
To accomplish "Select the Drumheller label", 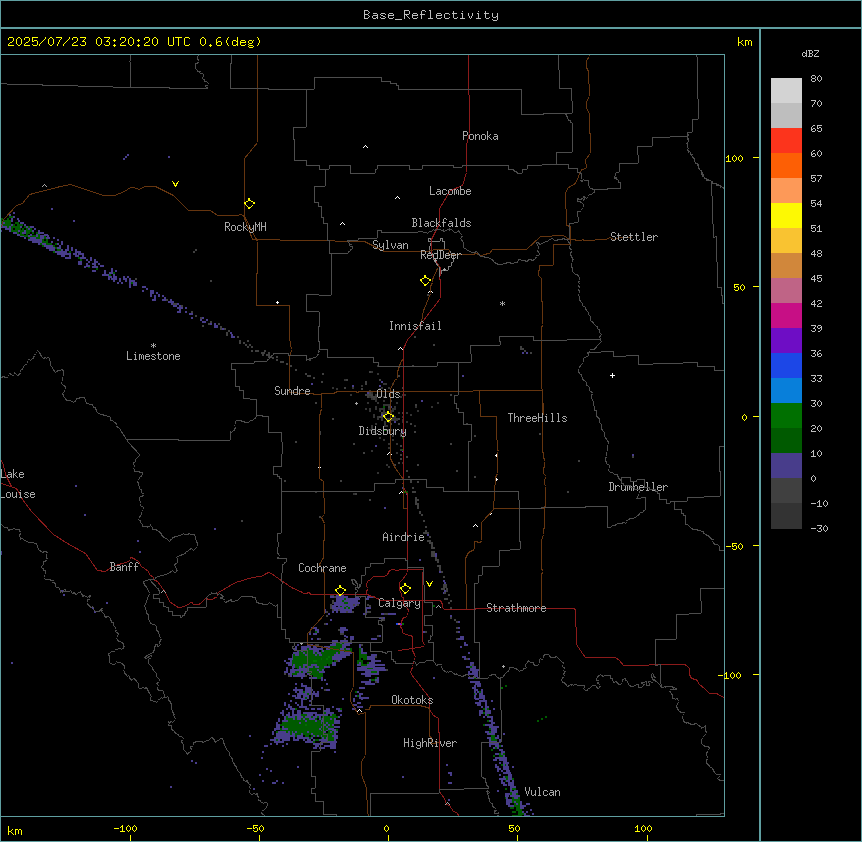I will point(638,487).
